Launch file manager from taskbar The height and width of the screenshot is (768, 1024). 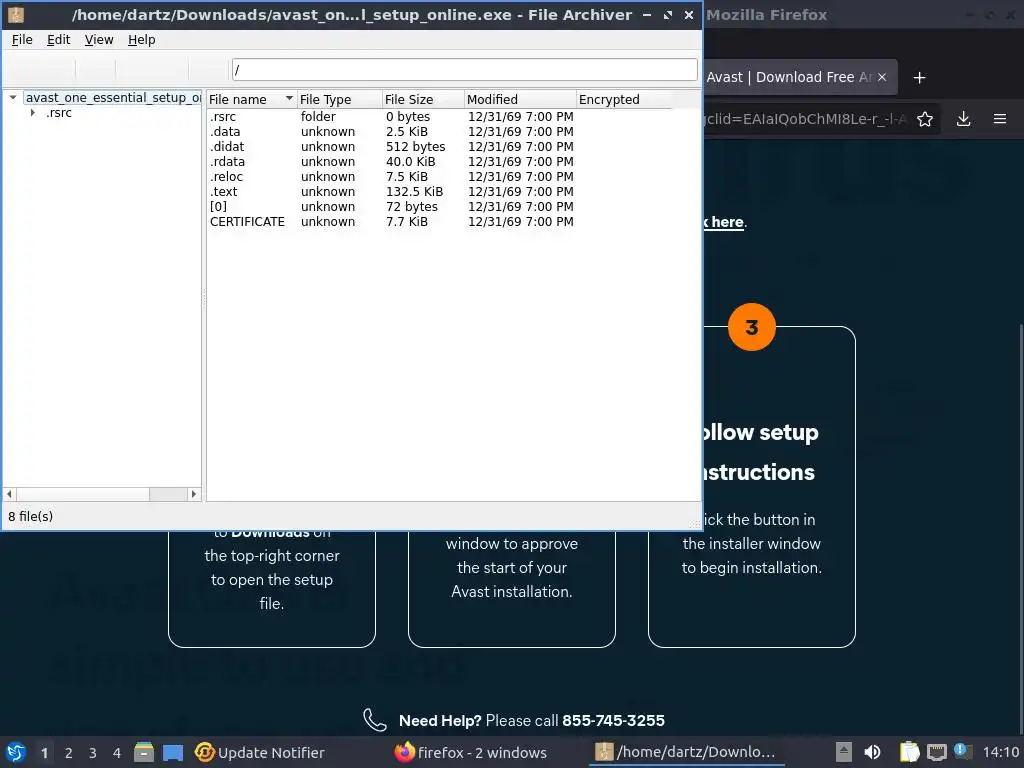(144, 752)
